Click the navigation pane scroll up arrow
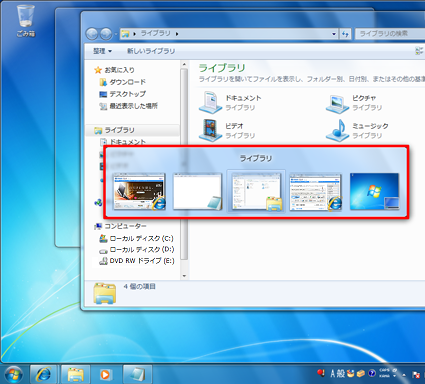The height and width of the screenshot is (384, 425). (x=184, y=64)
